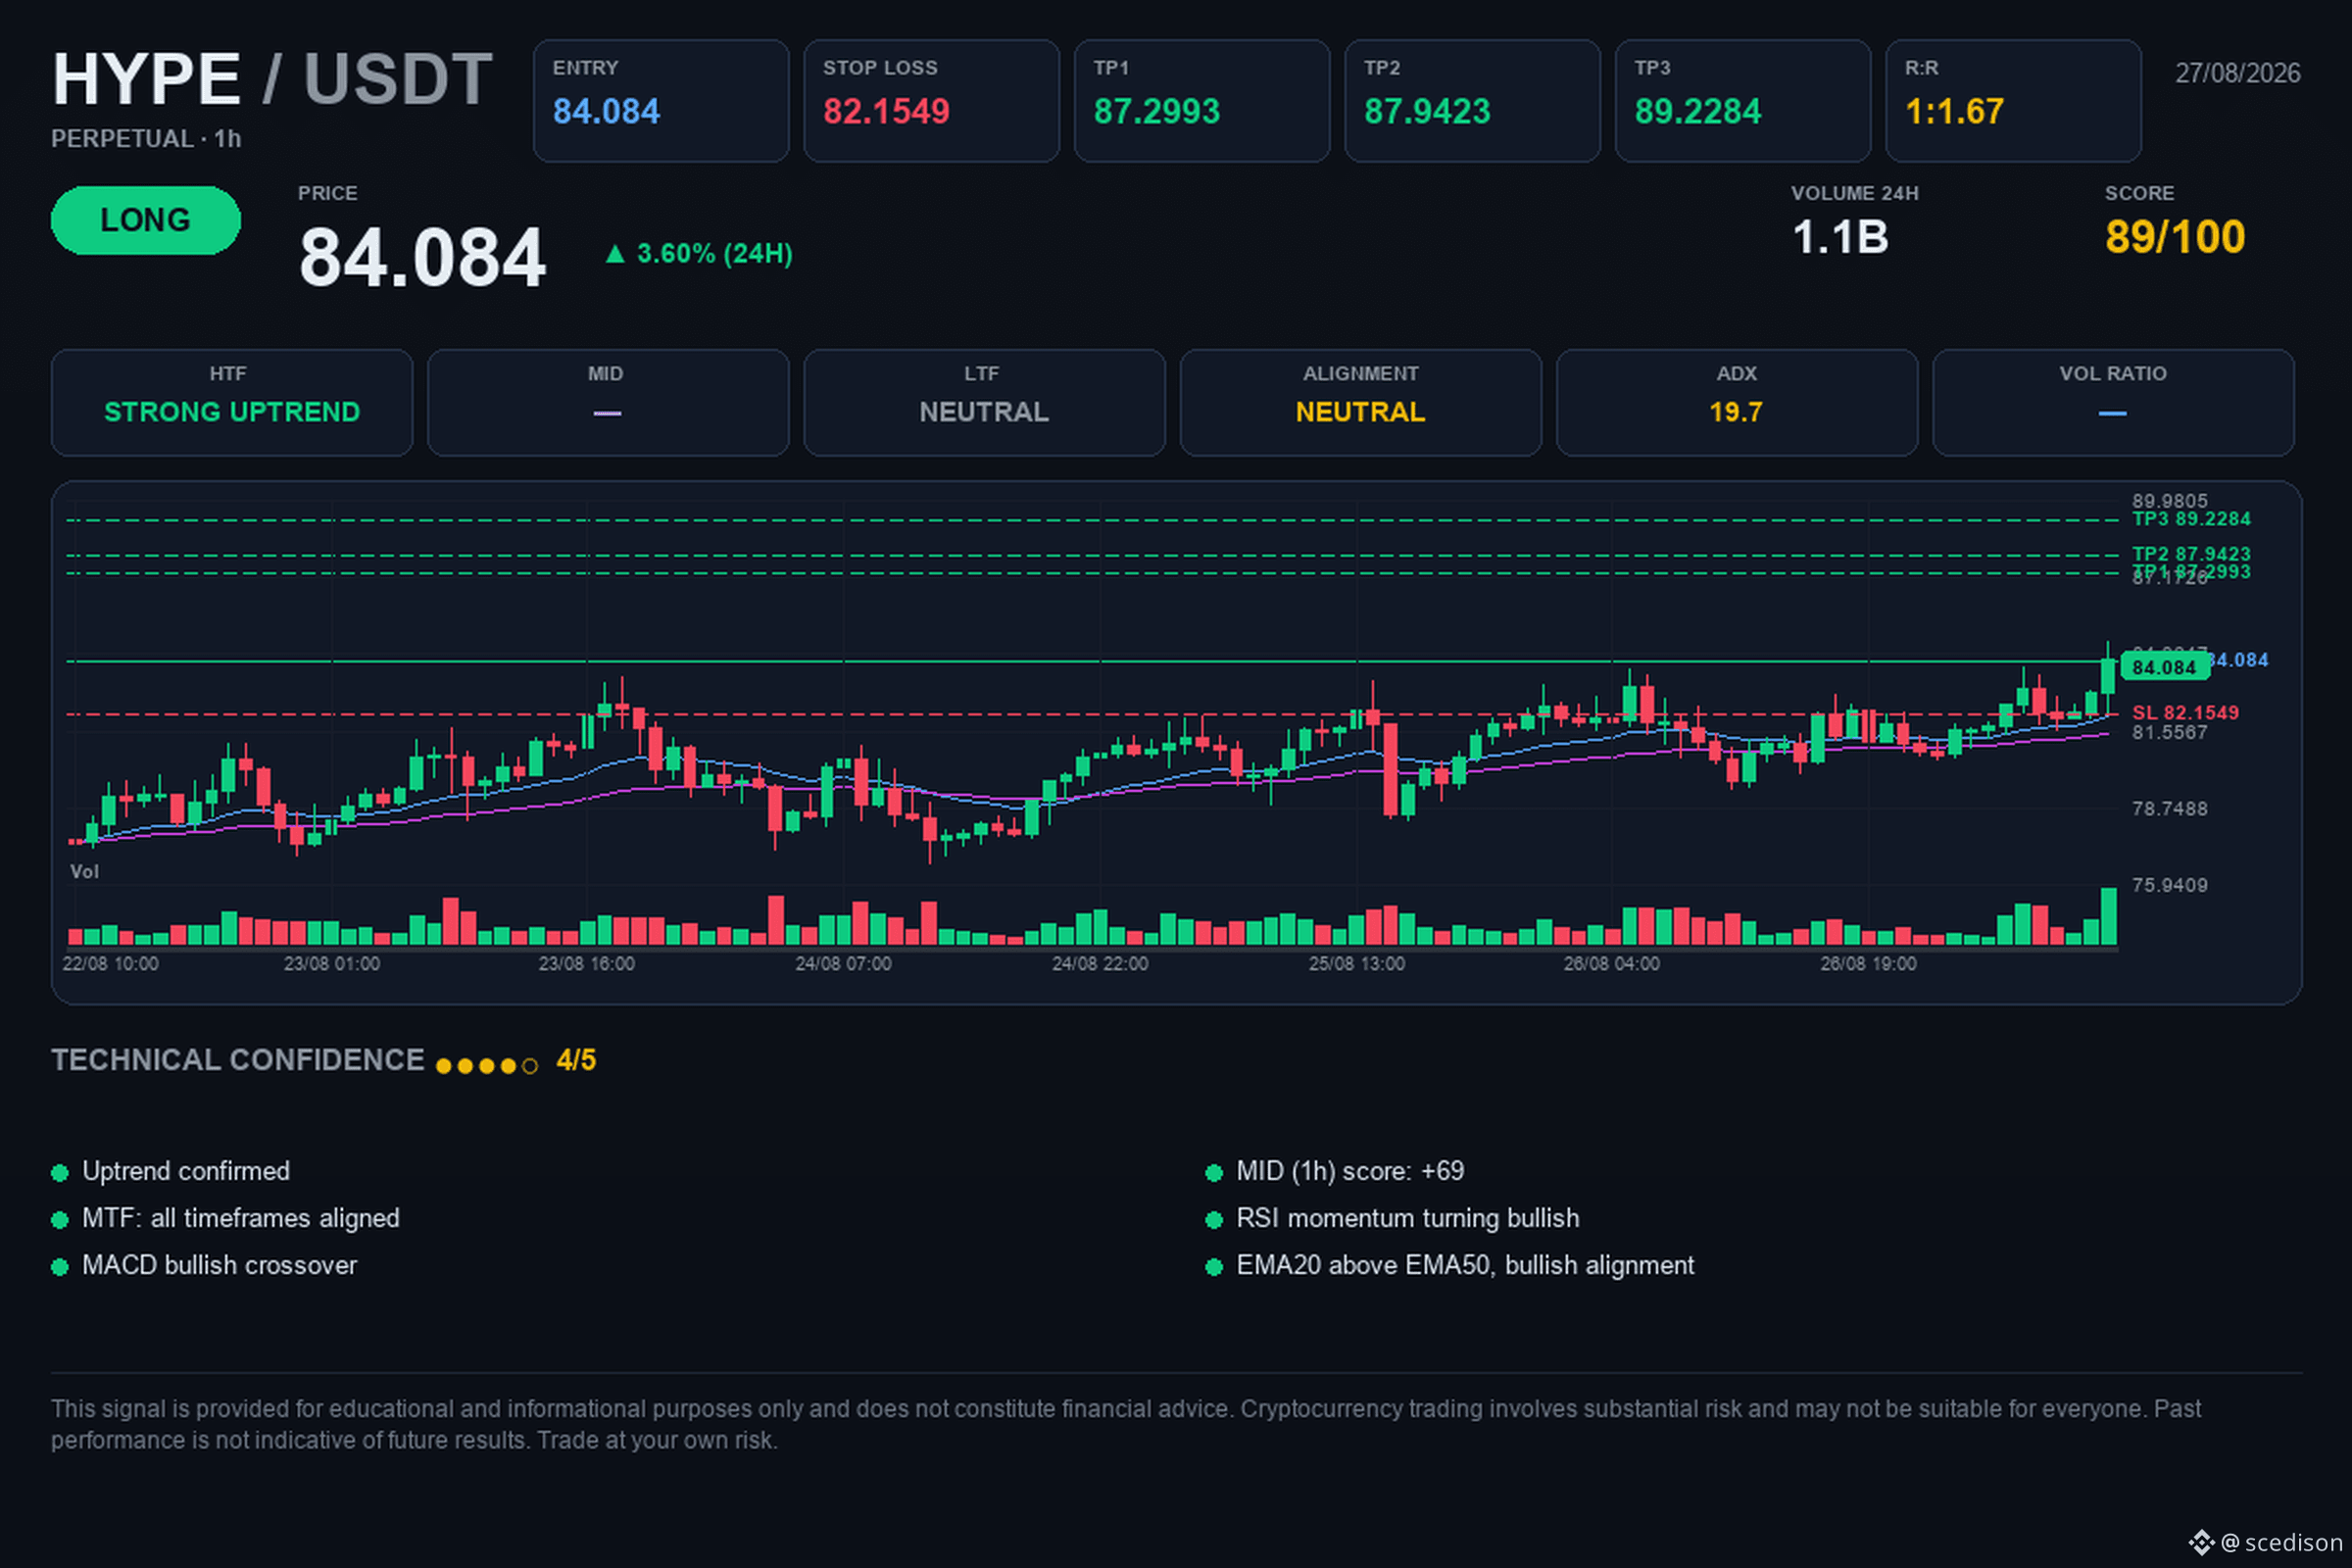The height and width of the screenshot is (1568, 2352).
Task: Select the LTF Neutral card
Action: 984,402
